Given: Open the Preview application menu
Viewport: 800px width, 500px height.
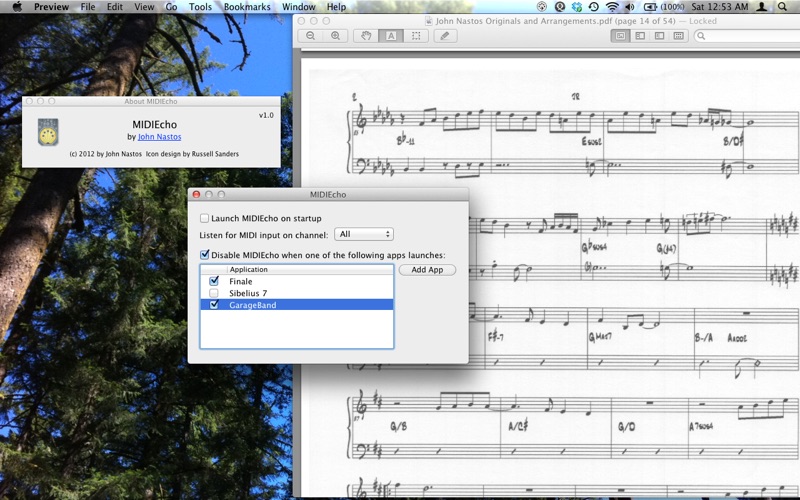Looking at the screenshot, I should click(x=52, y=7).
